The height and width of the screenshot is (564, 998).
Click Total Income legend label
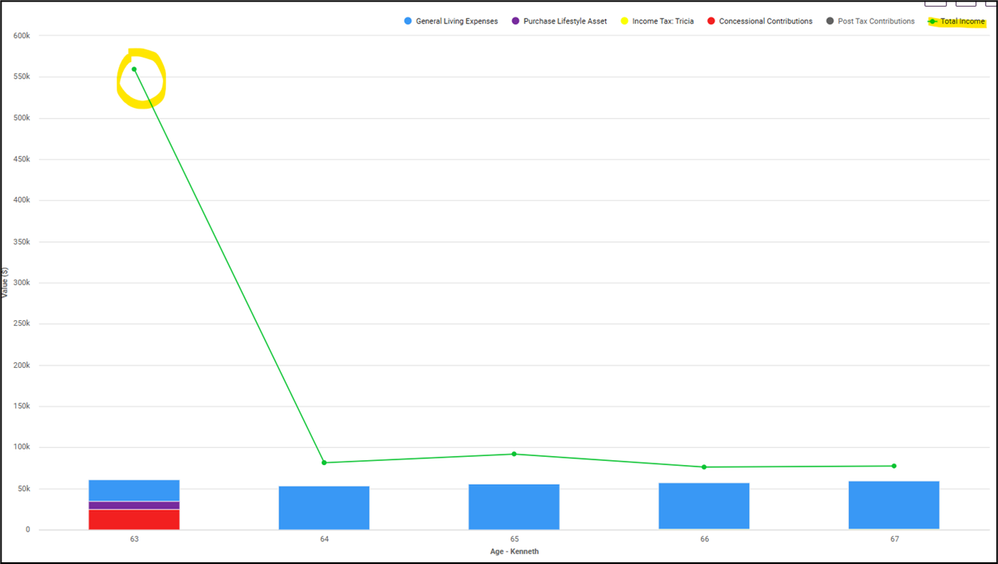(961, 21)
